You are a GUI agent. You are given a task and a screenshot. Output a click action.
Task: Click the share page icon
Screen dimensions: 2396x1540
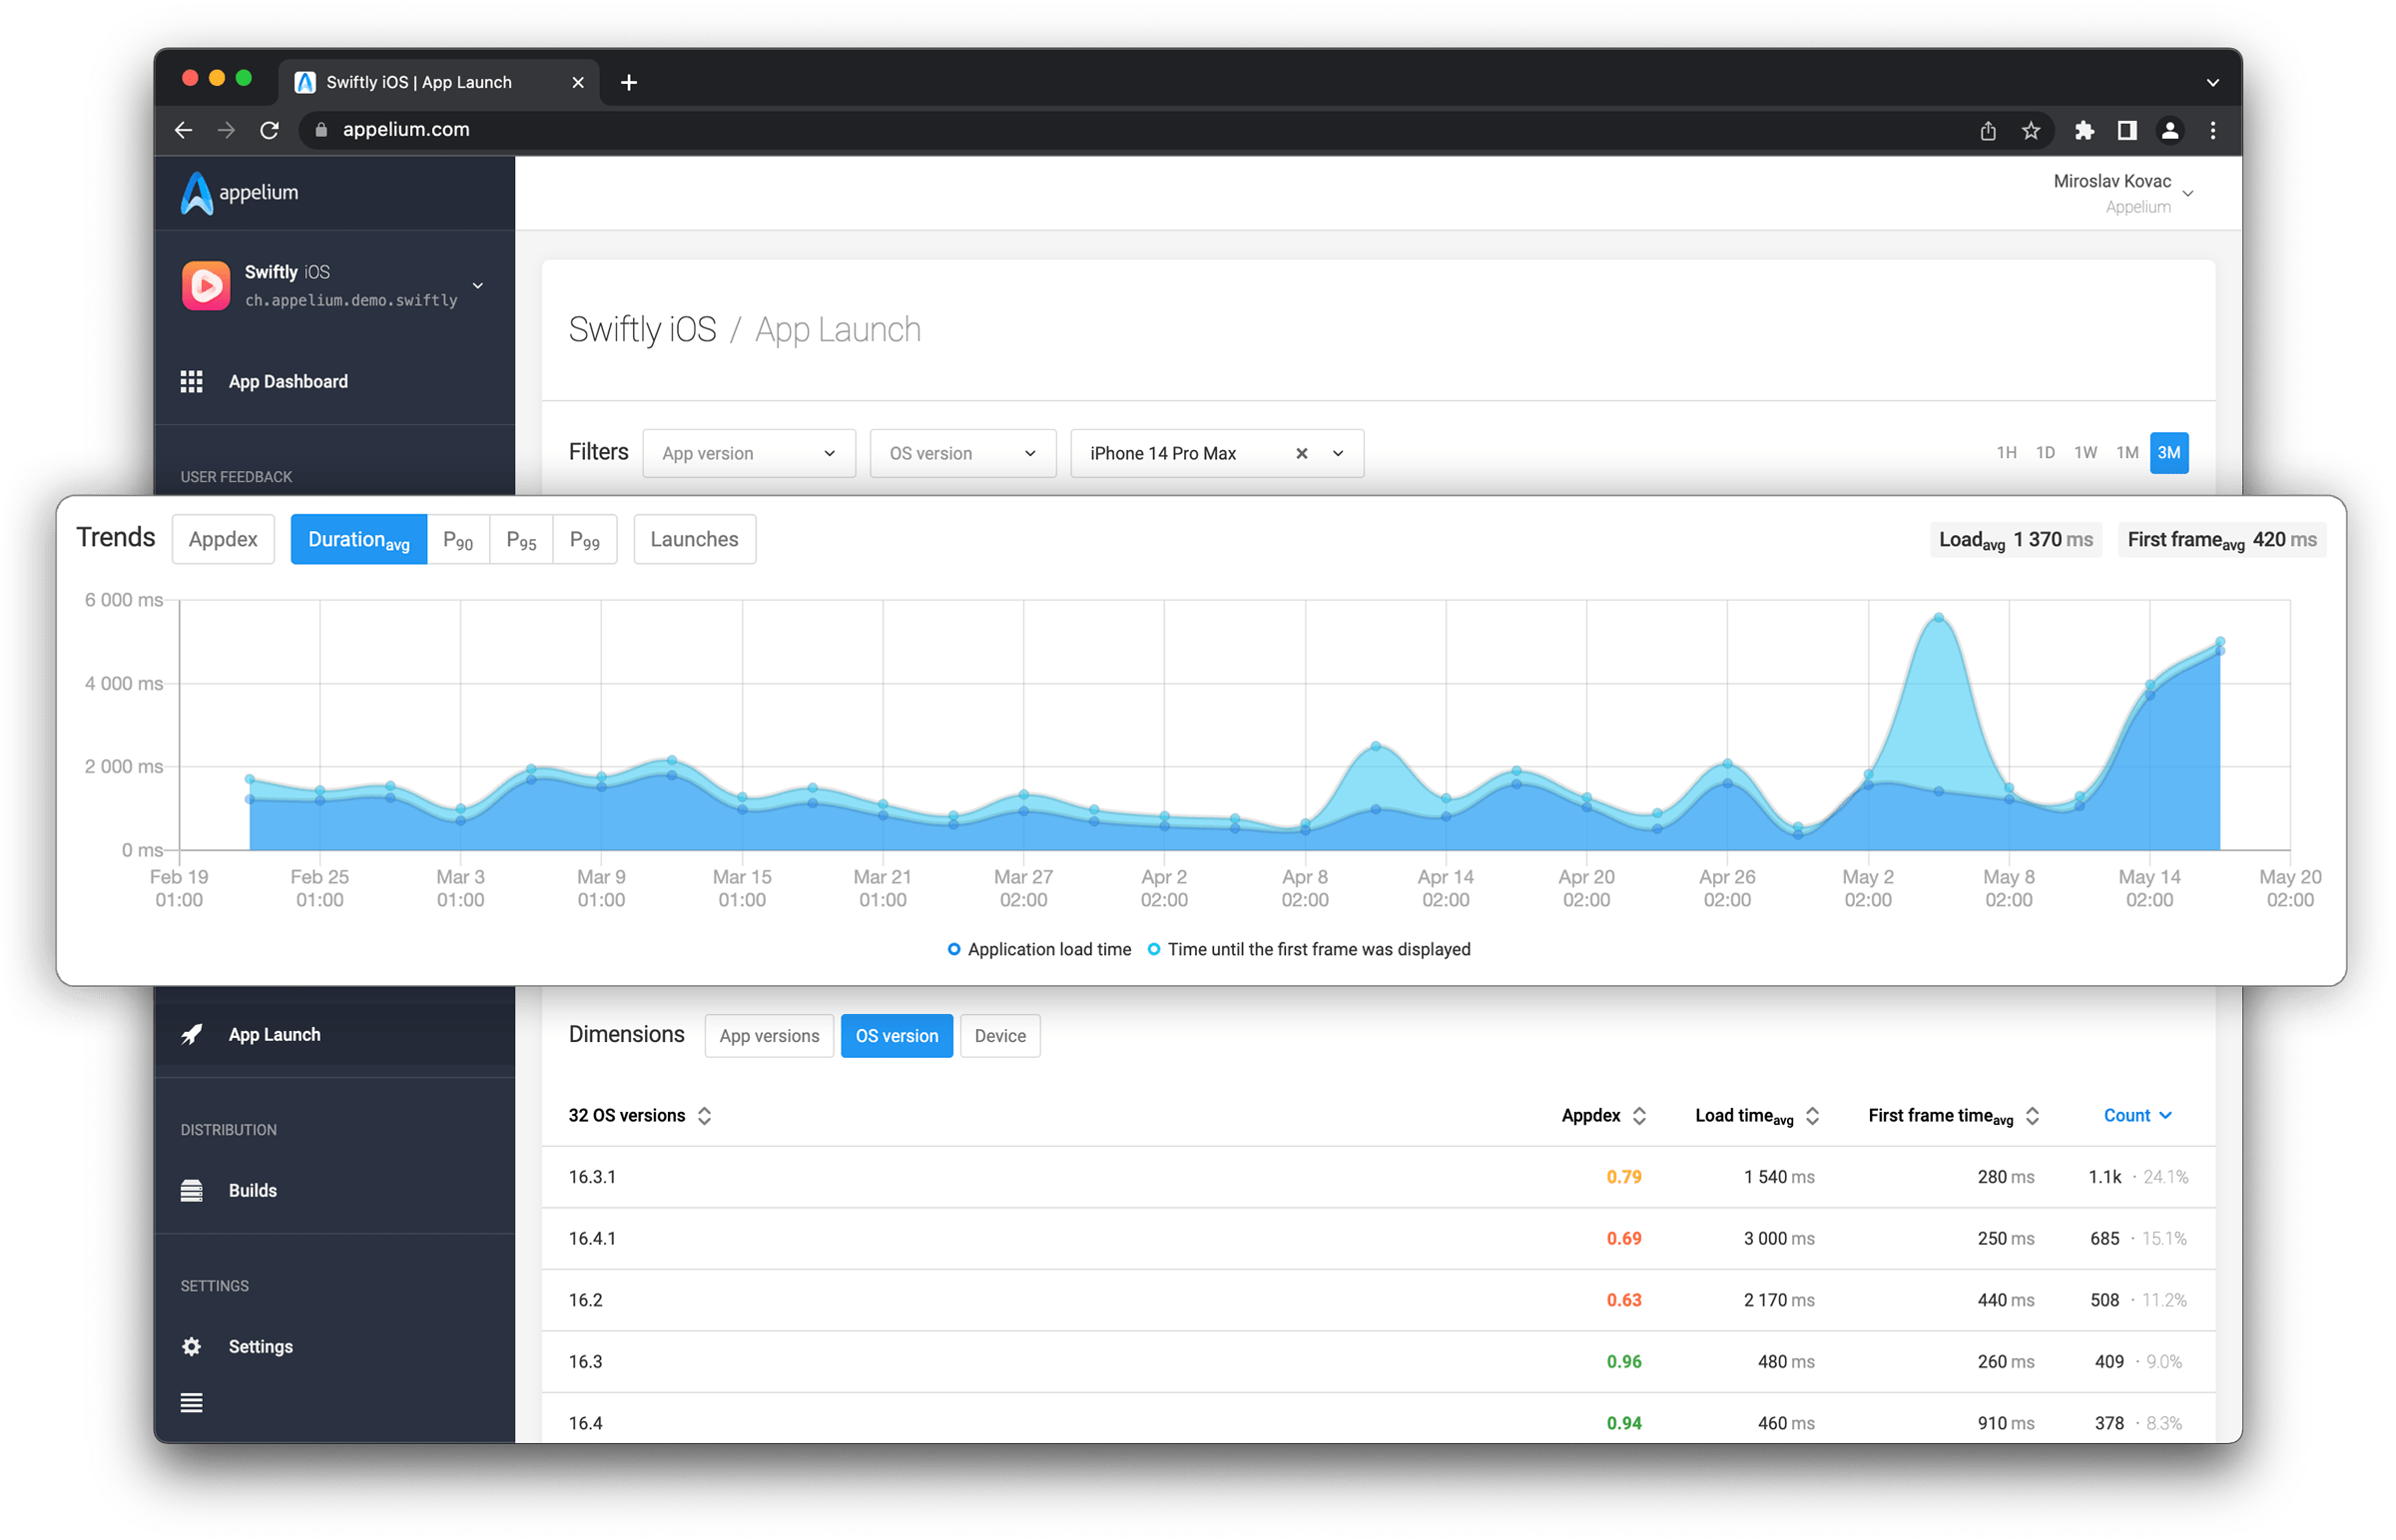1987,130
